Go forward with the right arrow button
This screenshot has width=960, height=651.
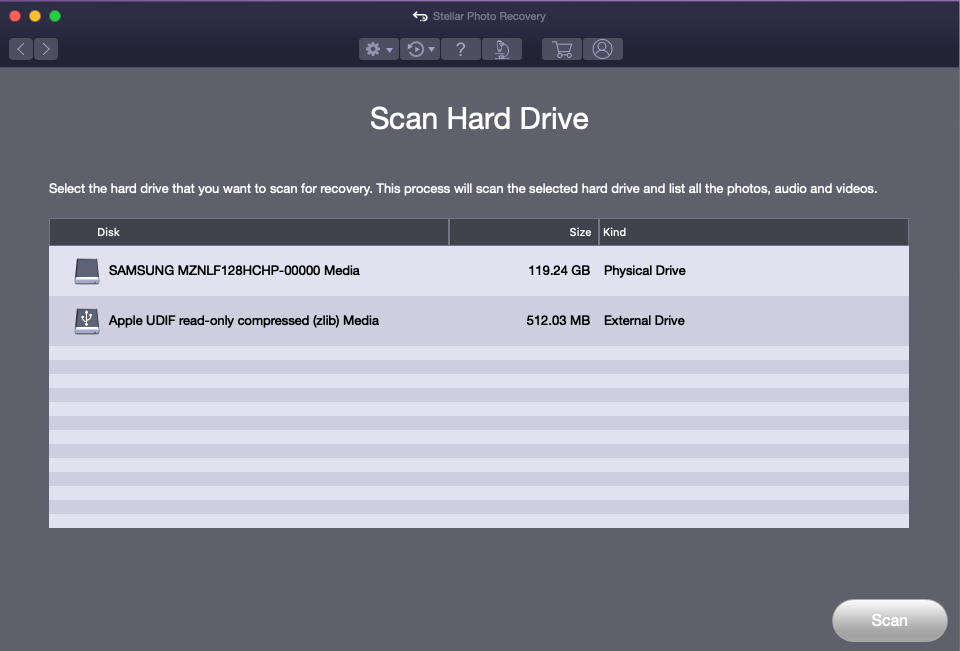[x=46, y=49]
